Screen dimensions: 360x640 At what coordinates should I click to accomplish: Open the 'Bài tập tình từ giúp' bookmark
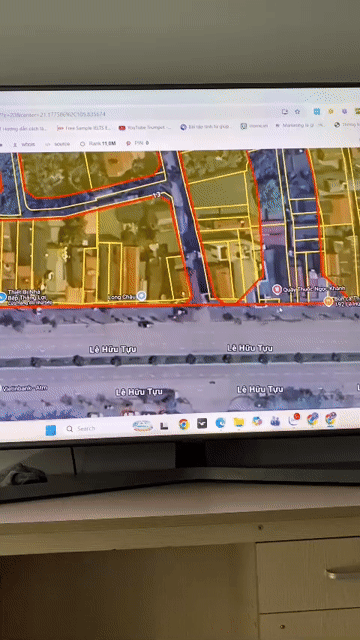coord(206,127)
